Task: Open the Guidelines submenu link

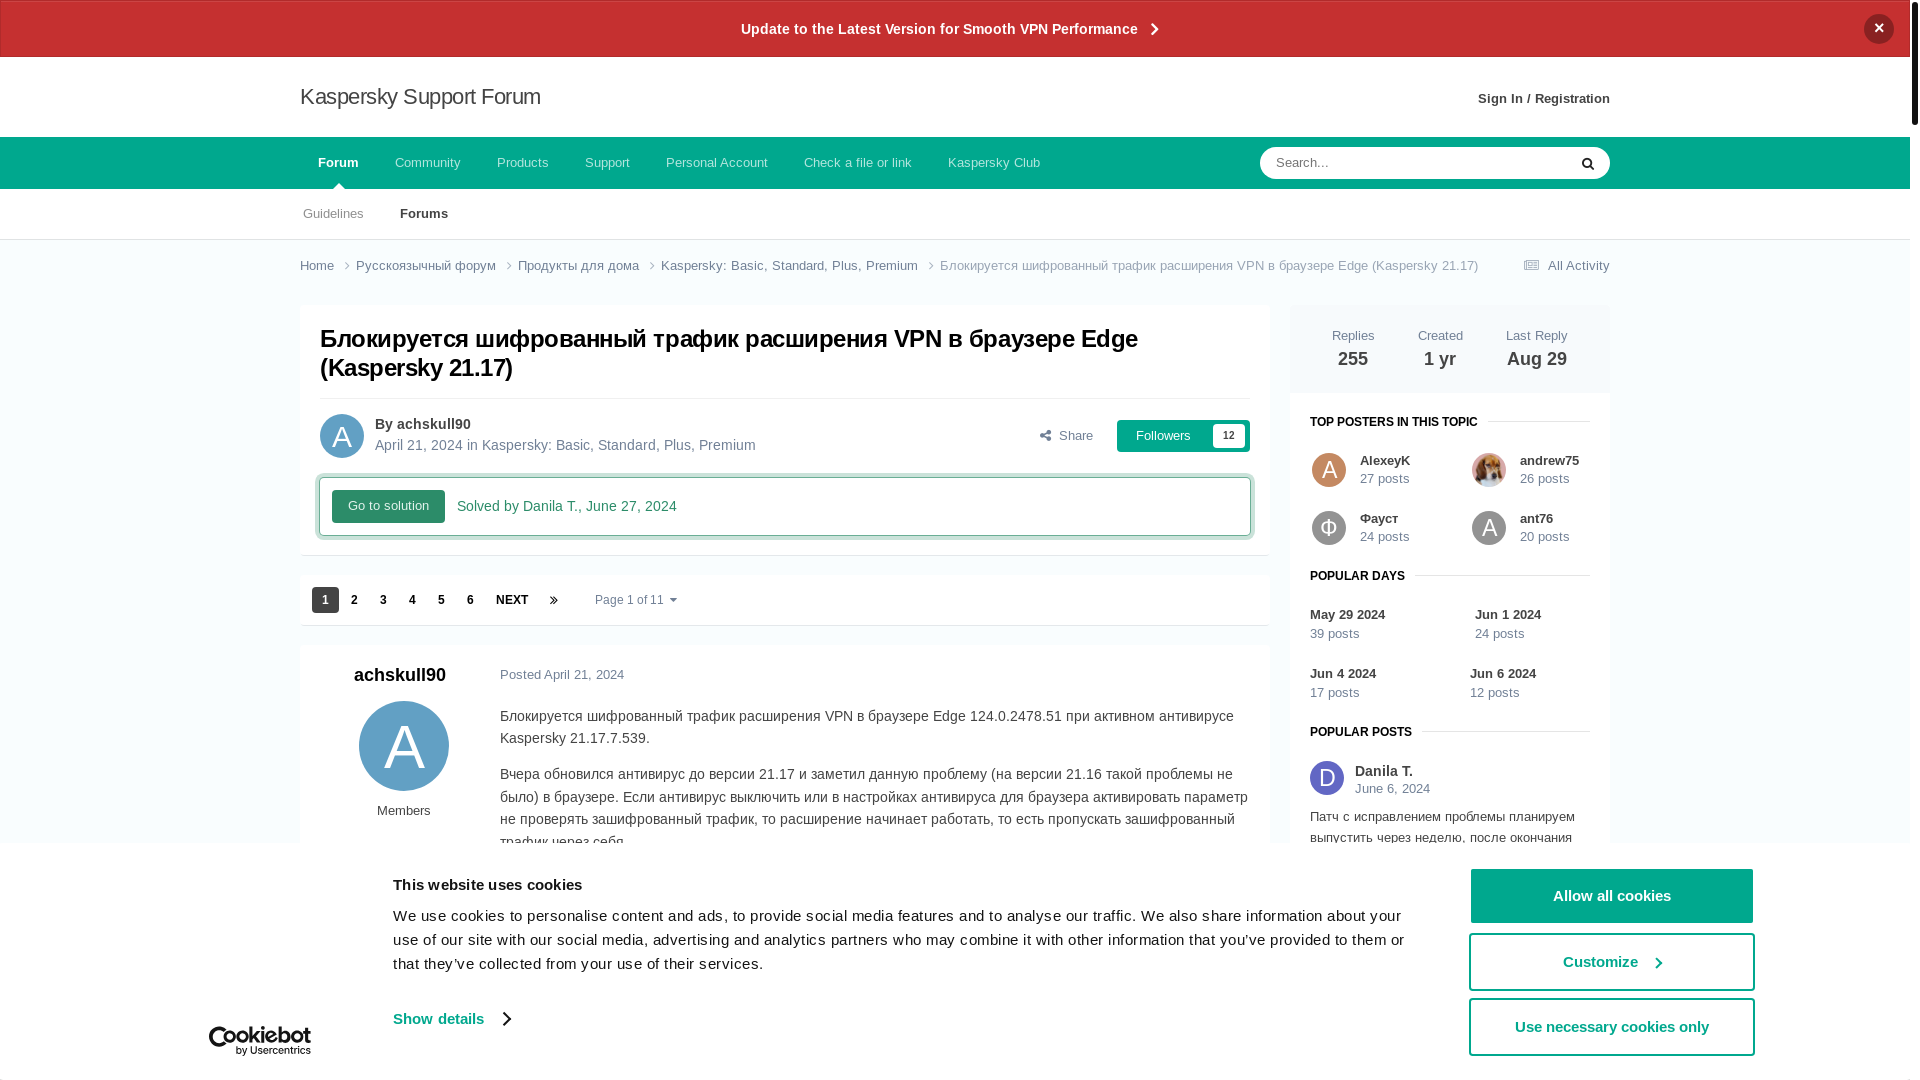Action: [333, 214]
